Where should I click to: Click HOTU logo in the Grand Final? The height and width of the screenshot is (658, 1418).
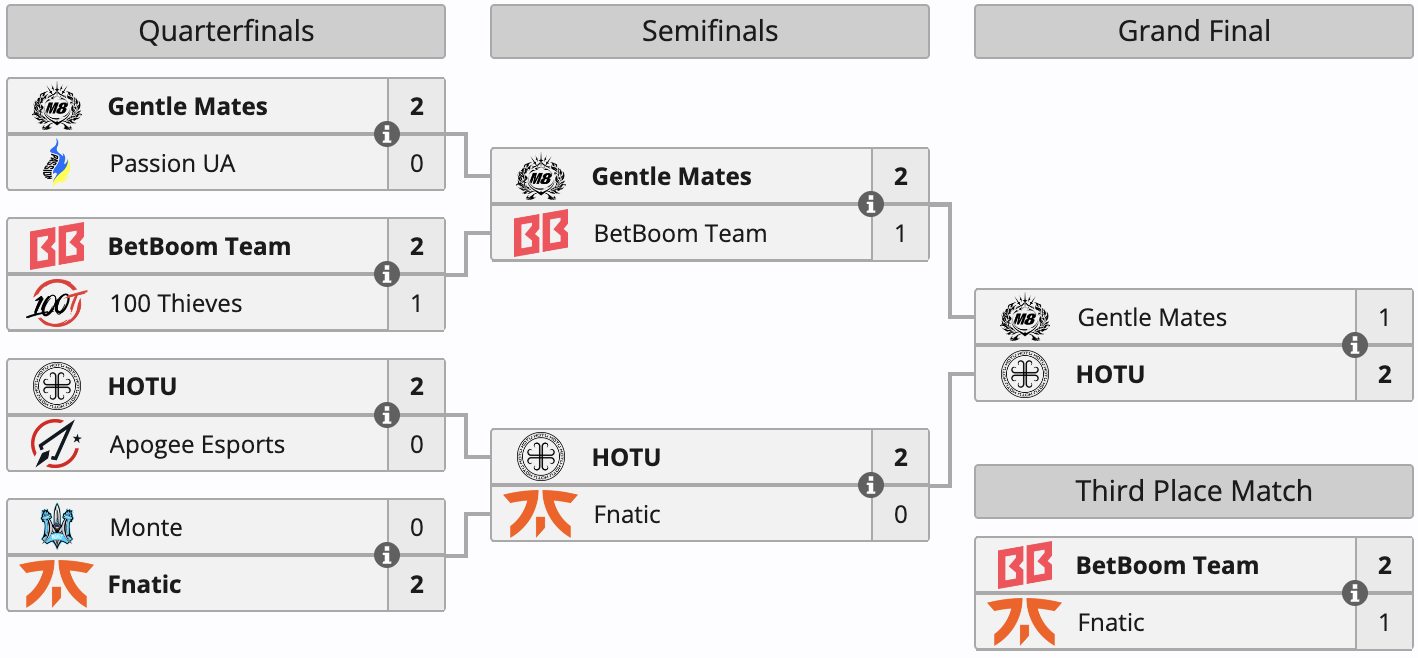[x=1025, y=375]
